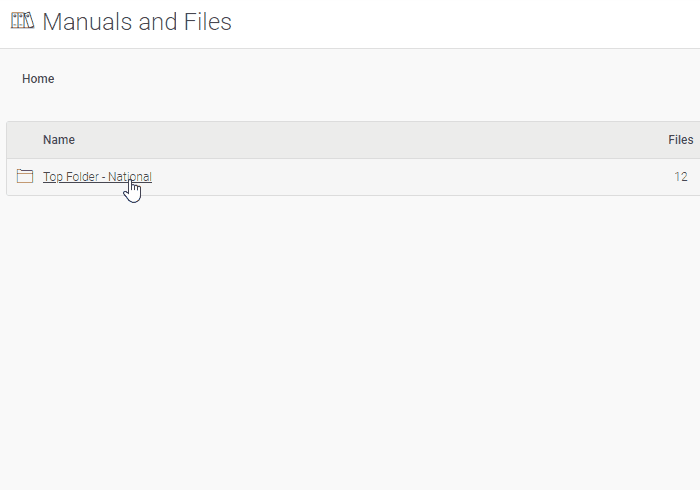Screen dimensions: 700x490
Task: Sort the table by the Name column header
Action: point(59,140)
